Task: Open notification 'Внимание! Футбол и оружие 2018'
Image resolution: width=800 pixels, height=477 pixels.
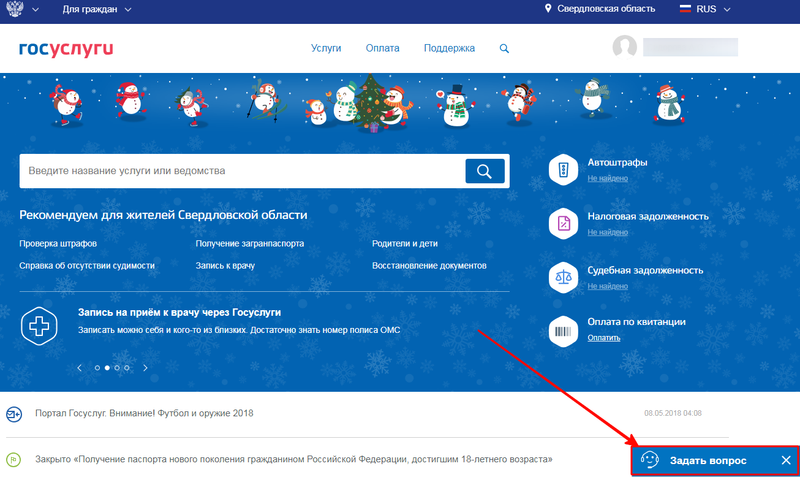Action: coord(144,413)
